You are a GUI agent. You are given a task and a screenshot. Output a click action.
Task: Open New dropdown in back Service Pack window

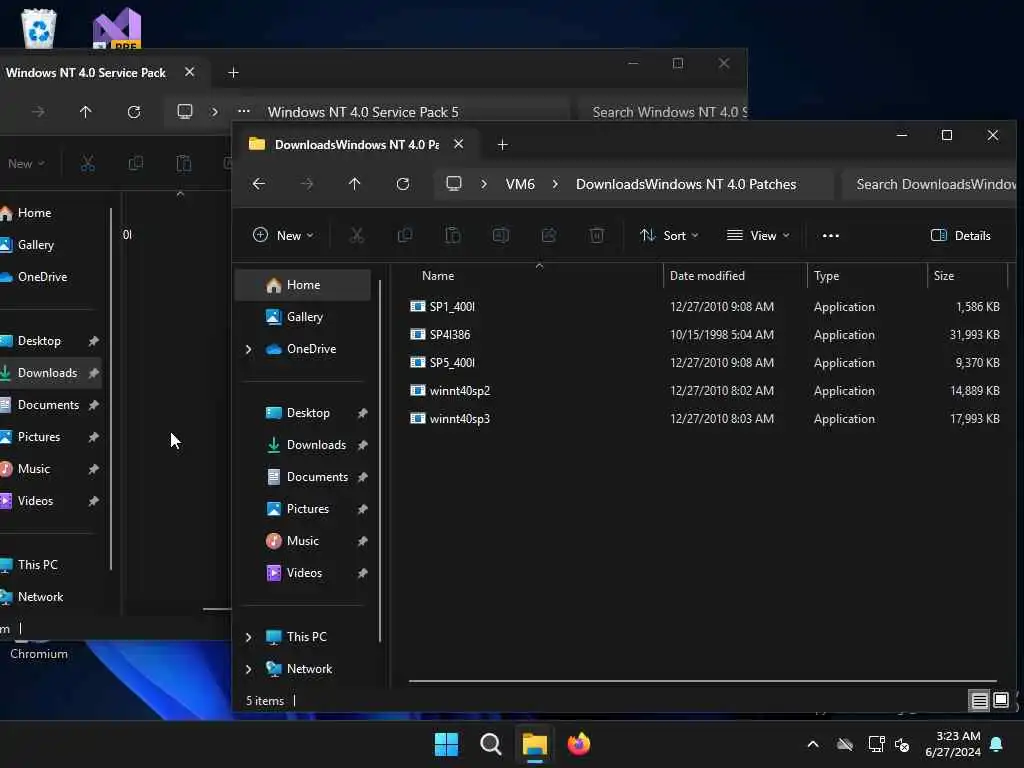pyautogui.click(x=26, y=163)
